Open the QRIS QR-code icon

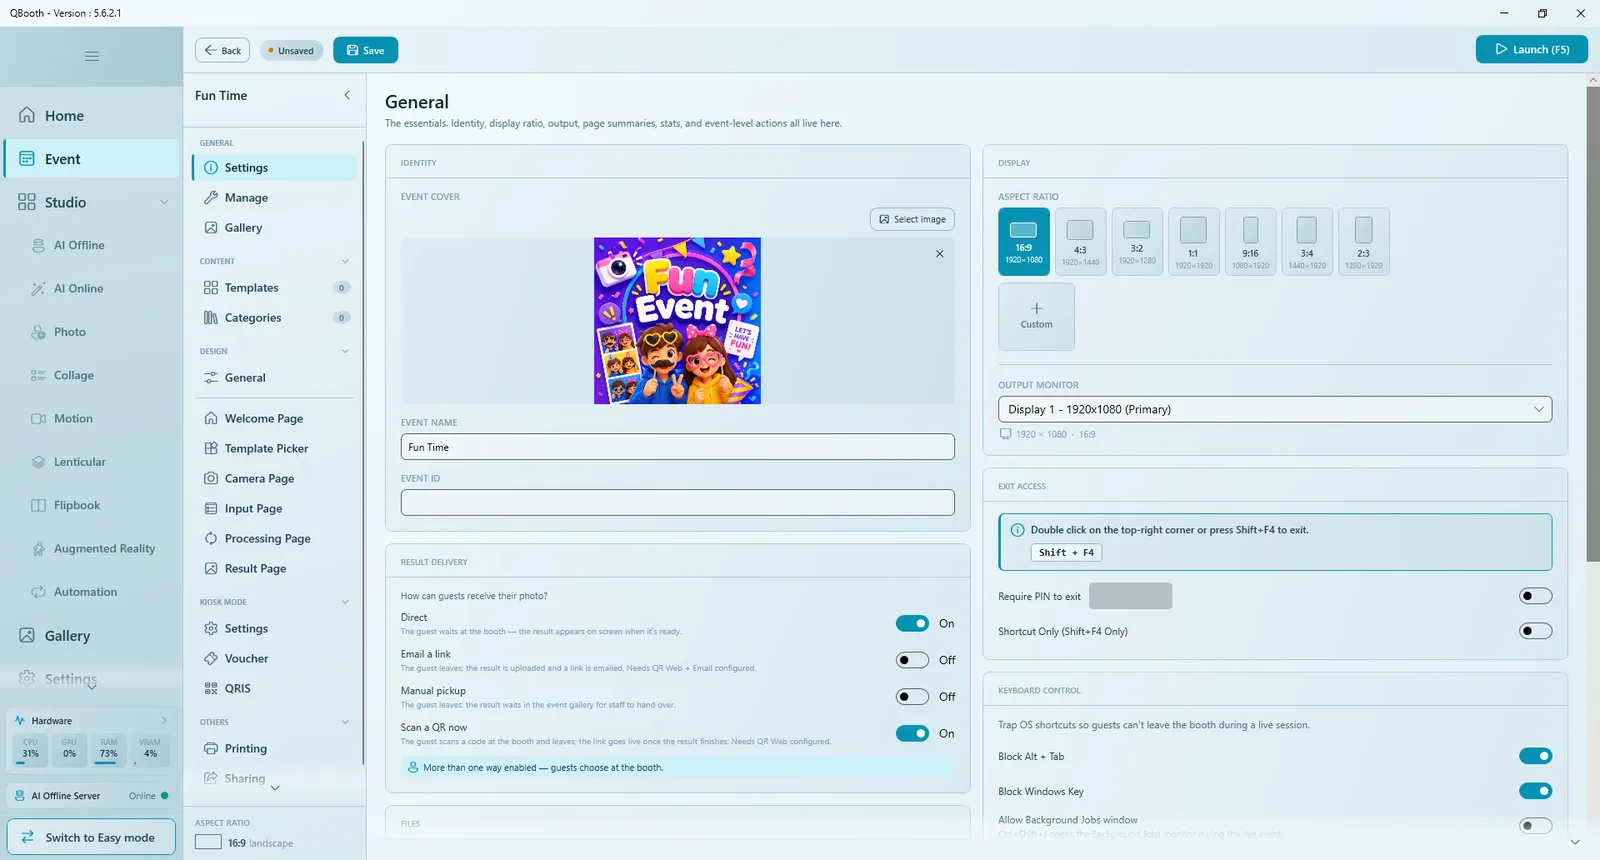[211, 689]
